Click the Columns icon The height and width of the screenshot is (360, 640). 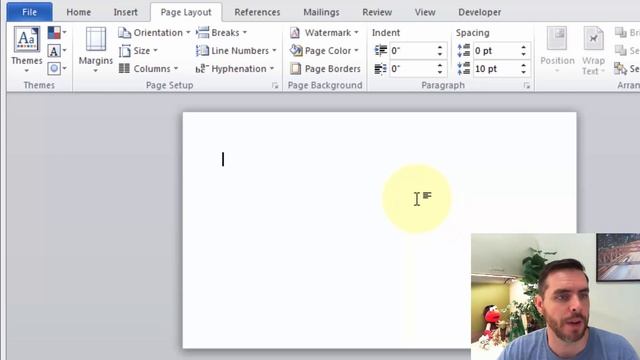(x=124, y=68)
